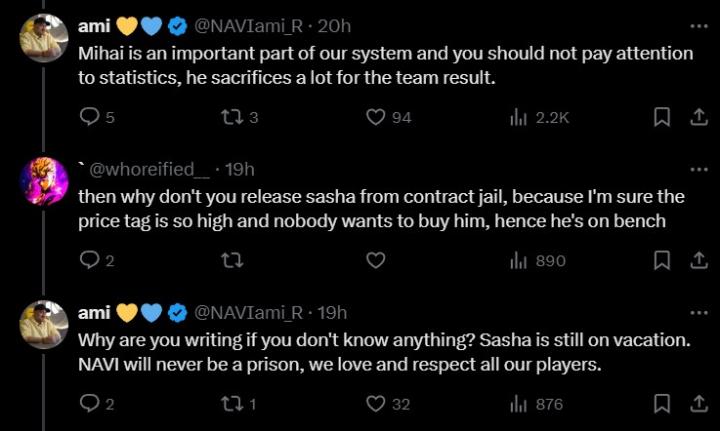Viewport: 720px width, 431px height.
Task: Reply to ami's first tweet about Mihai
Action: pyautogui.click(x=88, y=117)
